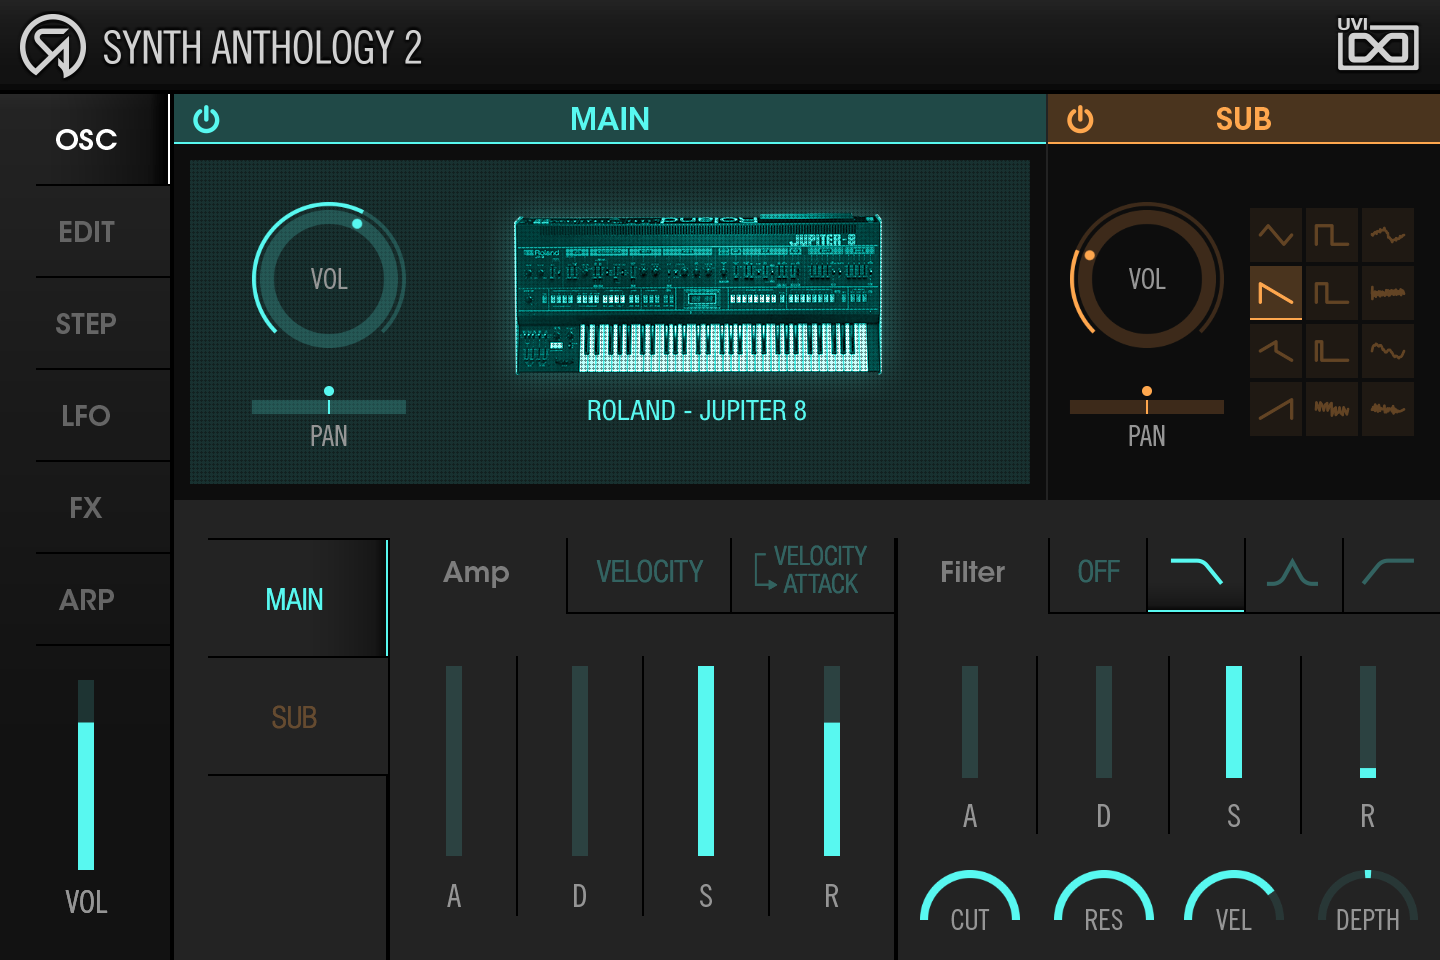Select the medium-width pulse waveform in SUB
The width and height of the screenshot is (1440, 960).
click(1331, 293)
